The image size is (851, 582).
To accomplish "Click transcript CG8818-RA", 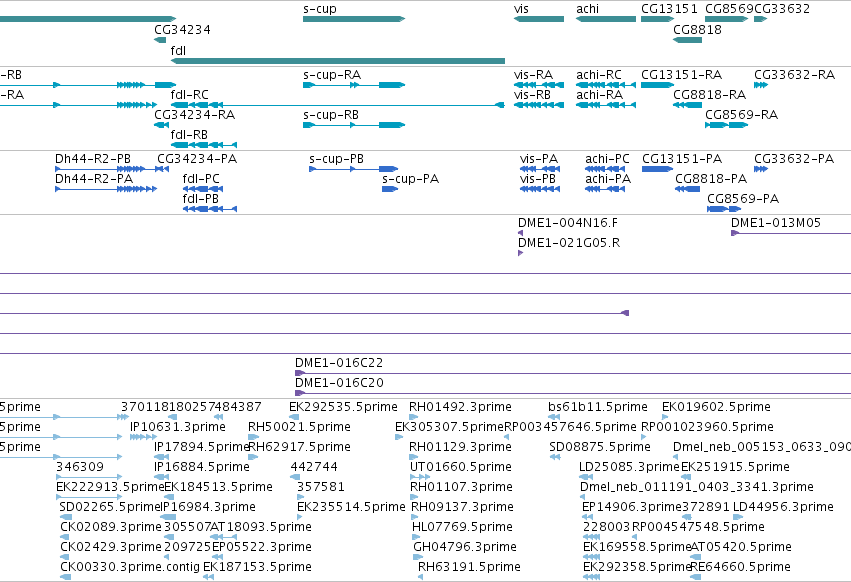I will tap(688, 105).
